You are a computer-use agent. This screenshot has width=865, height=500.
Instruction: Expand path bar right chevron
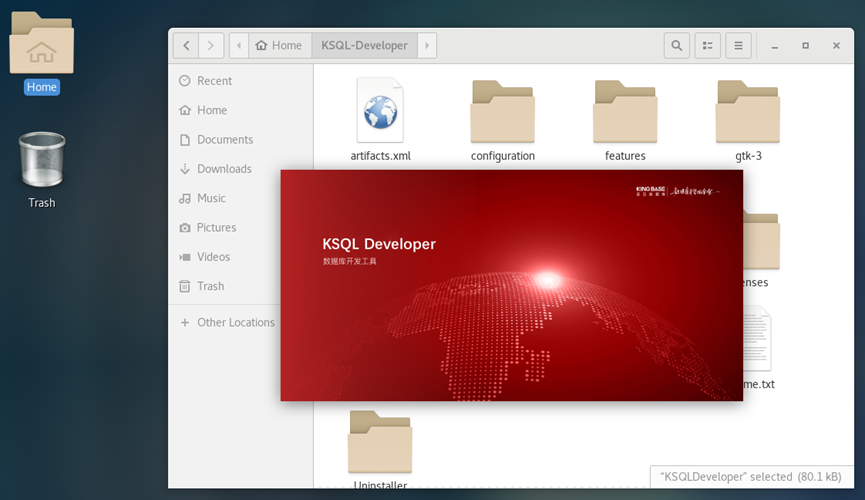coord(428,45)
